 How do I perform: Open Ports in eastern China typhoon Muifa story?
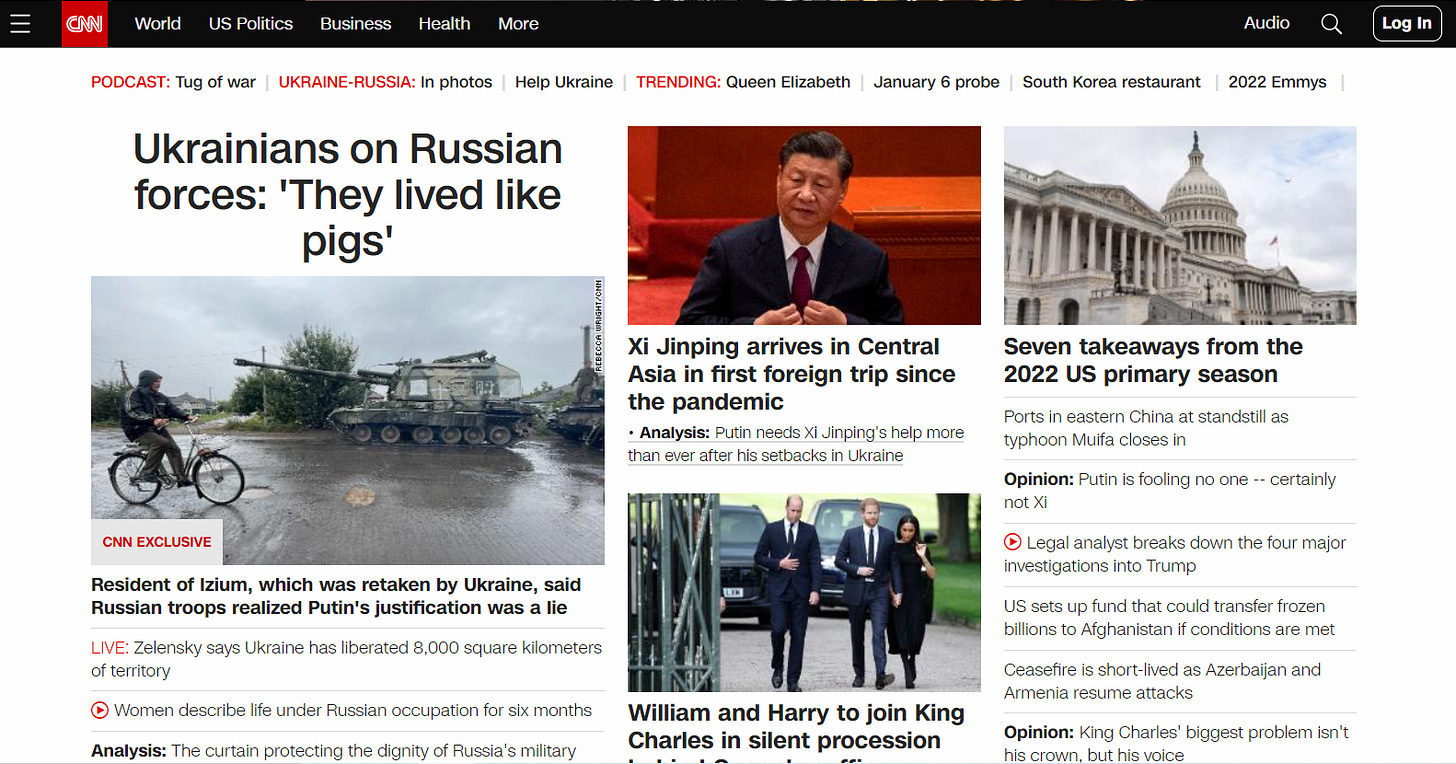tap(1146, 428)
